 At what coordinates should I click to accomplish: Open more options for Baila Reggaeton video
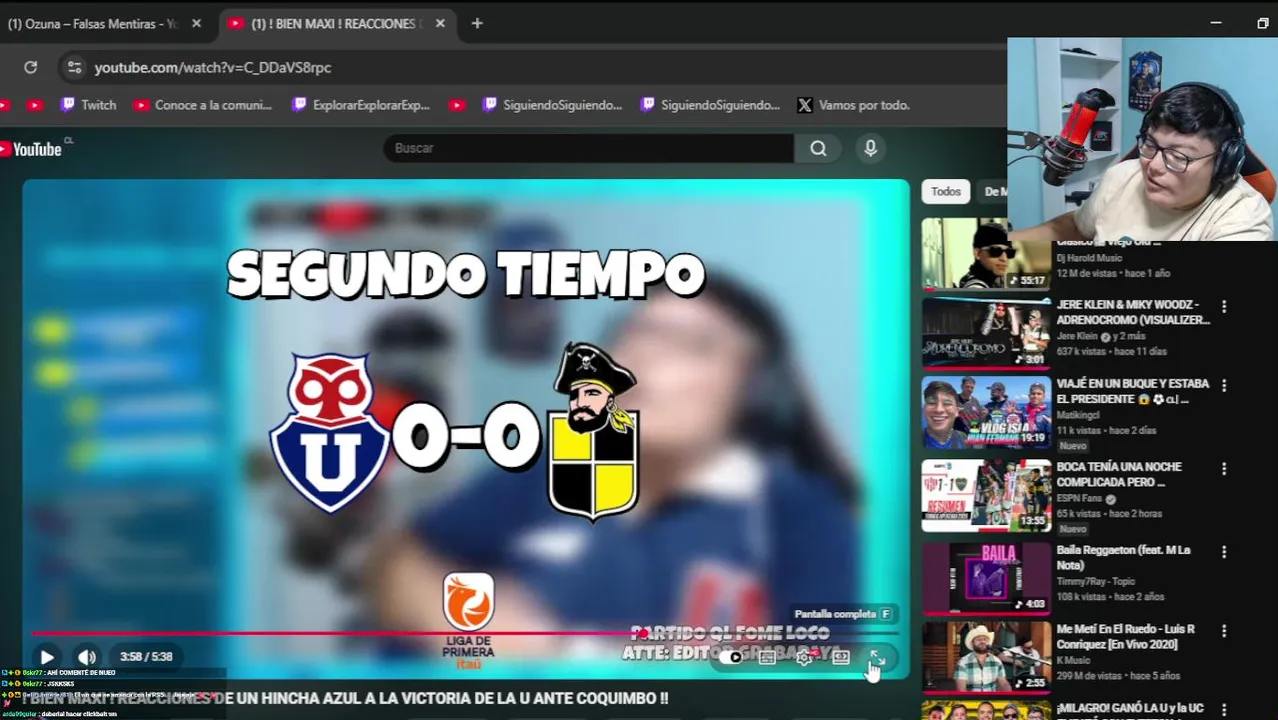click(x=1224, y=552)
